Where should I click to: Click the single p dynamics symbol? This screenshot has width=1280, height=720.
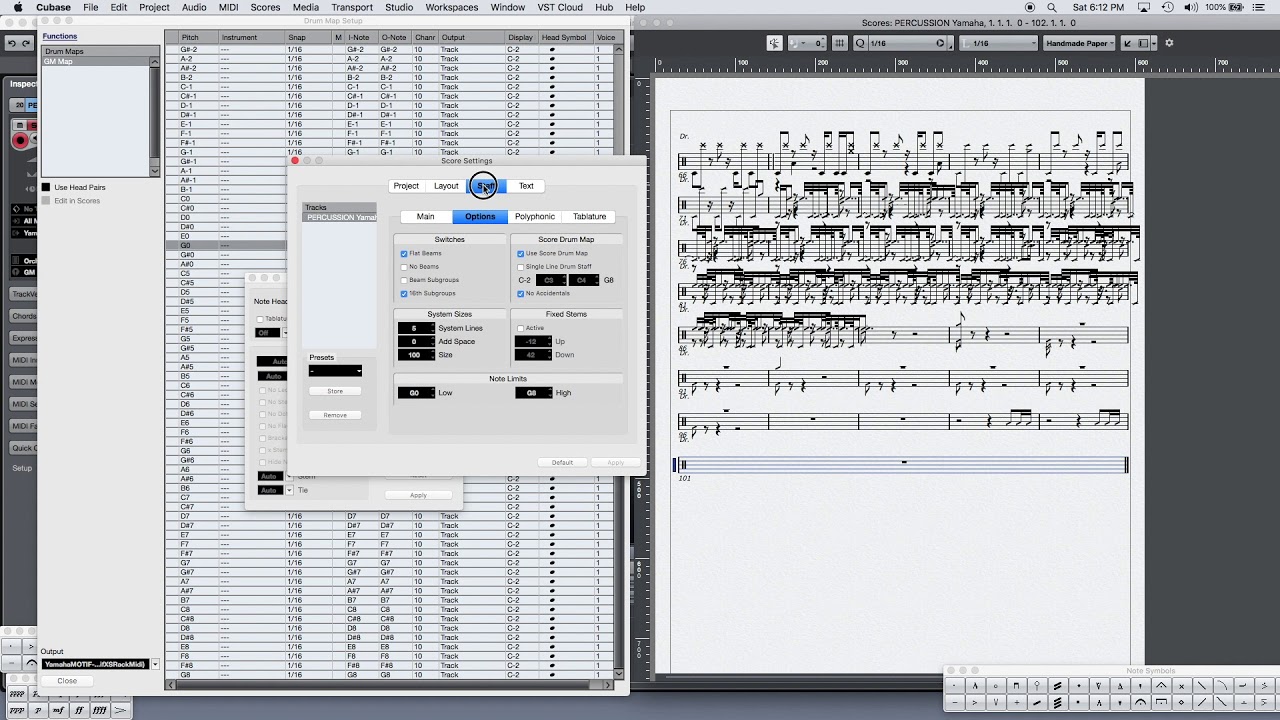[38, 710]
